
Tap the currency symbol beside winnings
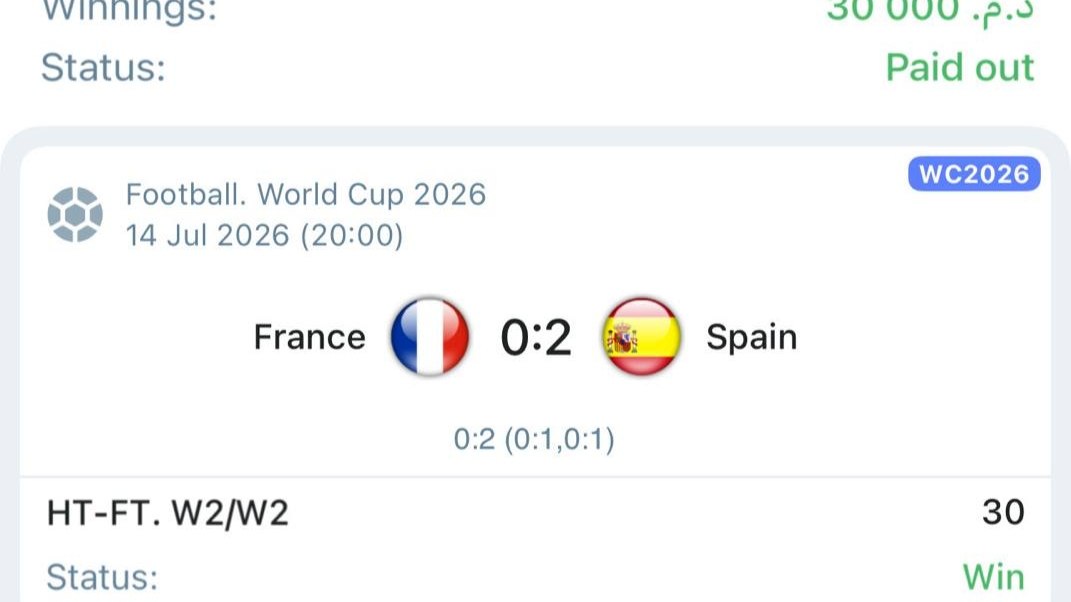1002,12
